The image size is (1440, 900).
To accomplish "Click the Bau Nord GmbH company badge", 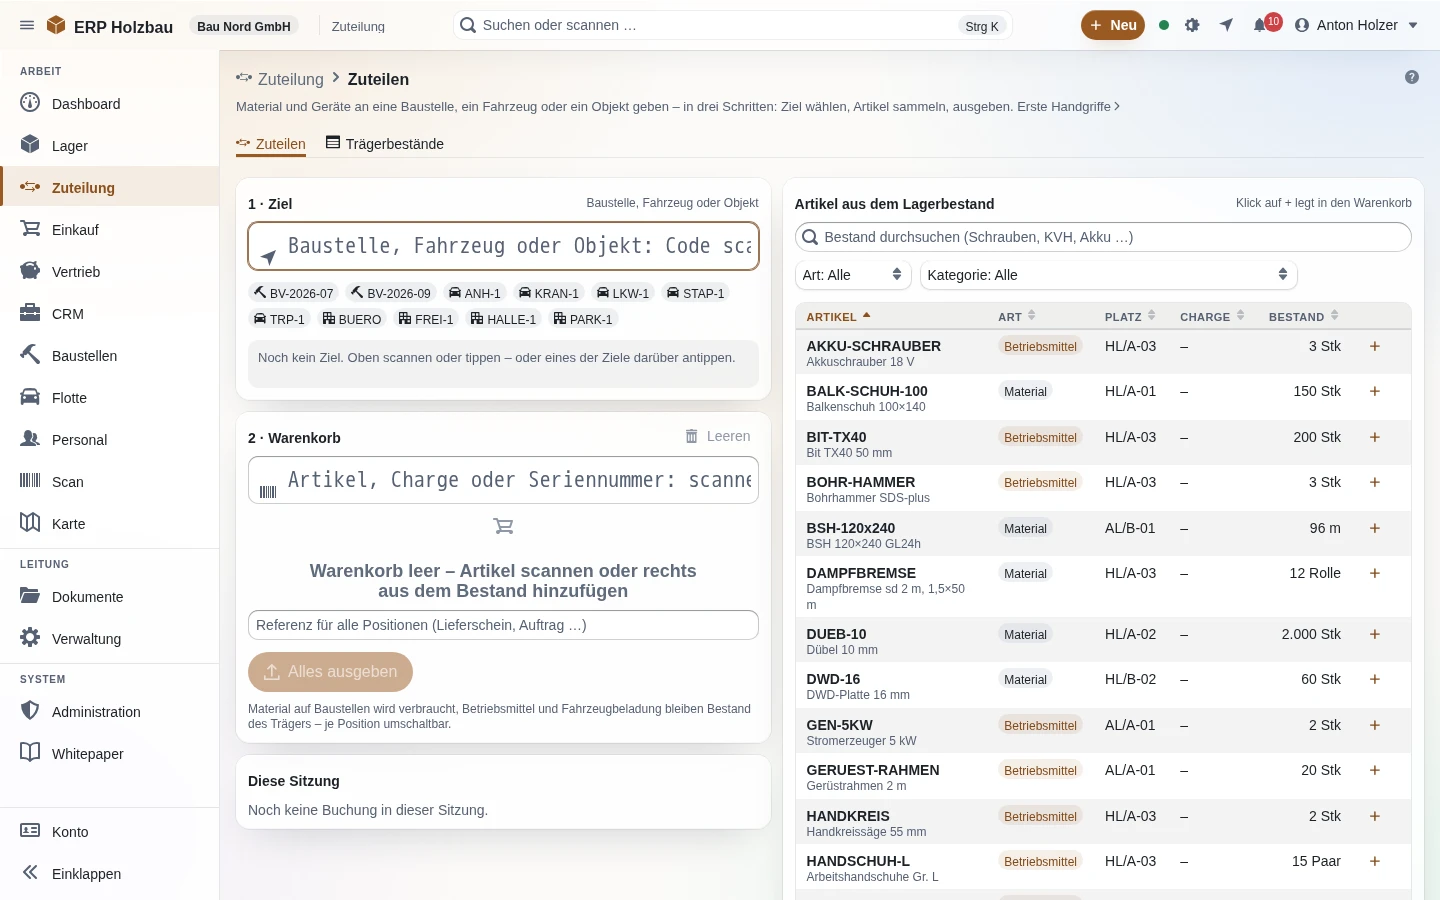I will point(244,26).
